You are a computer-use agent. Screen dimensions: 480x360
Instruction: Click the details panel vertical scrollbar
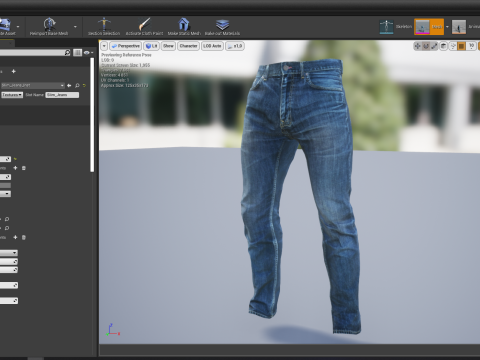point(92,115)
